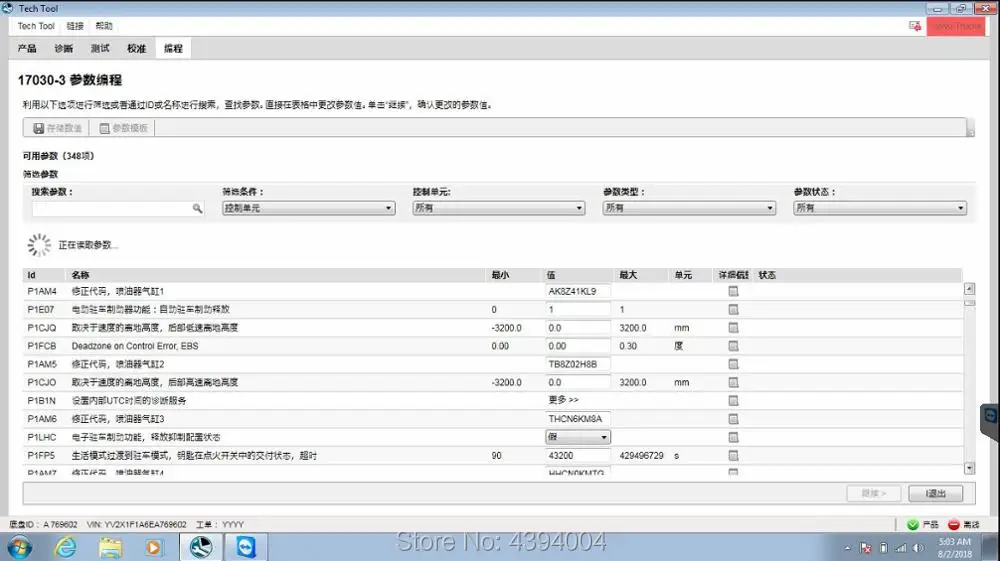Open details icon for row P1FP5
The image size is (1000, 561).
[x=733, y=455]
